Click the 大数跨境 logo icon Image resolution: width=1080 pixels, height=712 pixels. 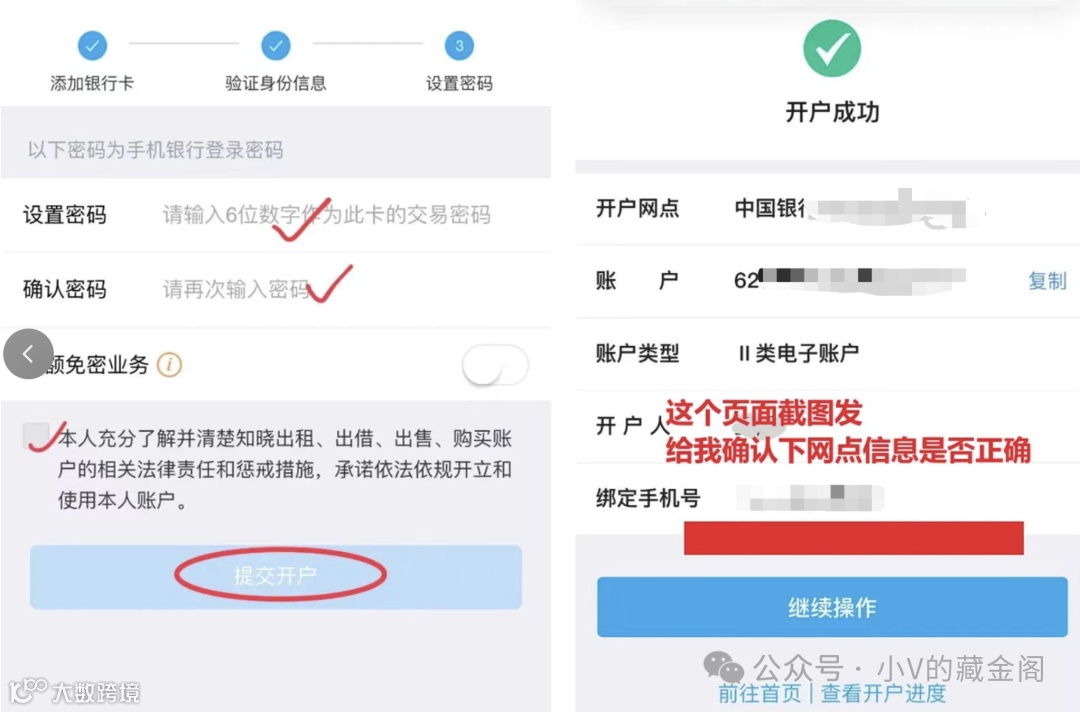point(28,691)
